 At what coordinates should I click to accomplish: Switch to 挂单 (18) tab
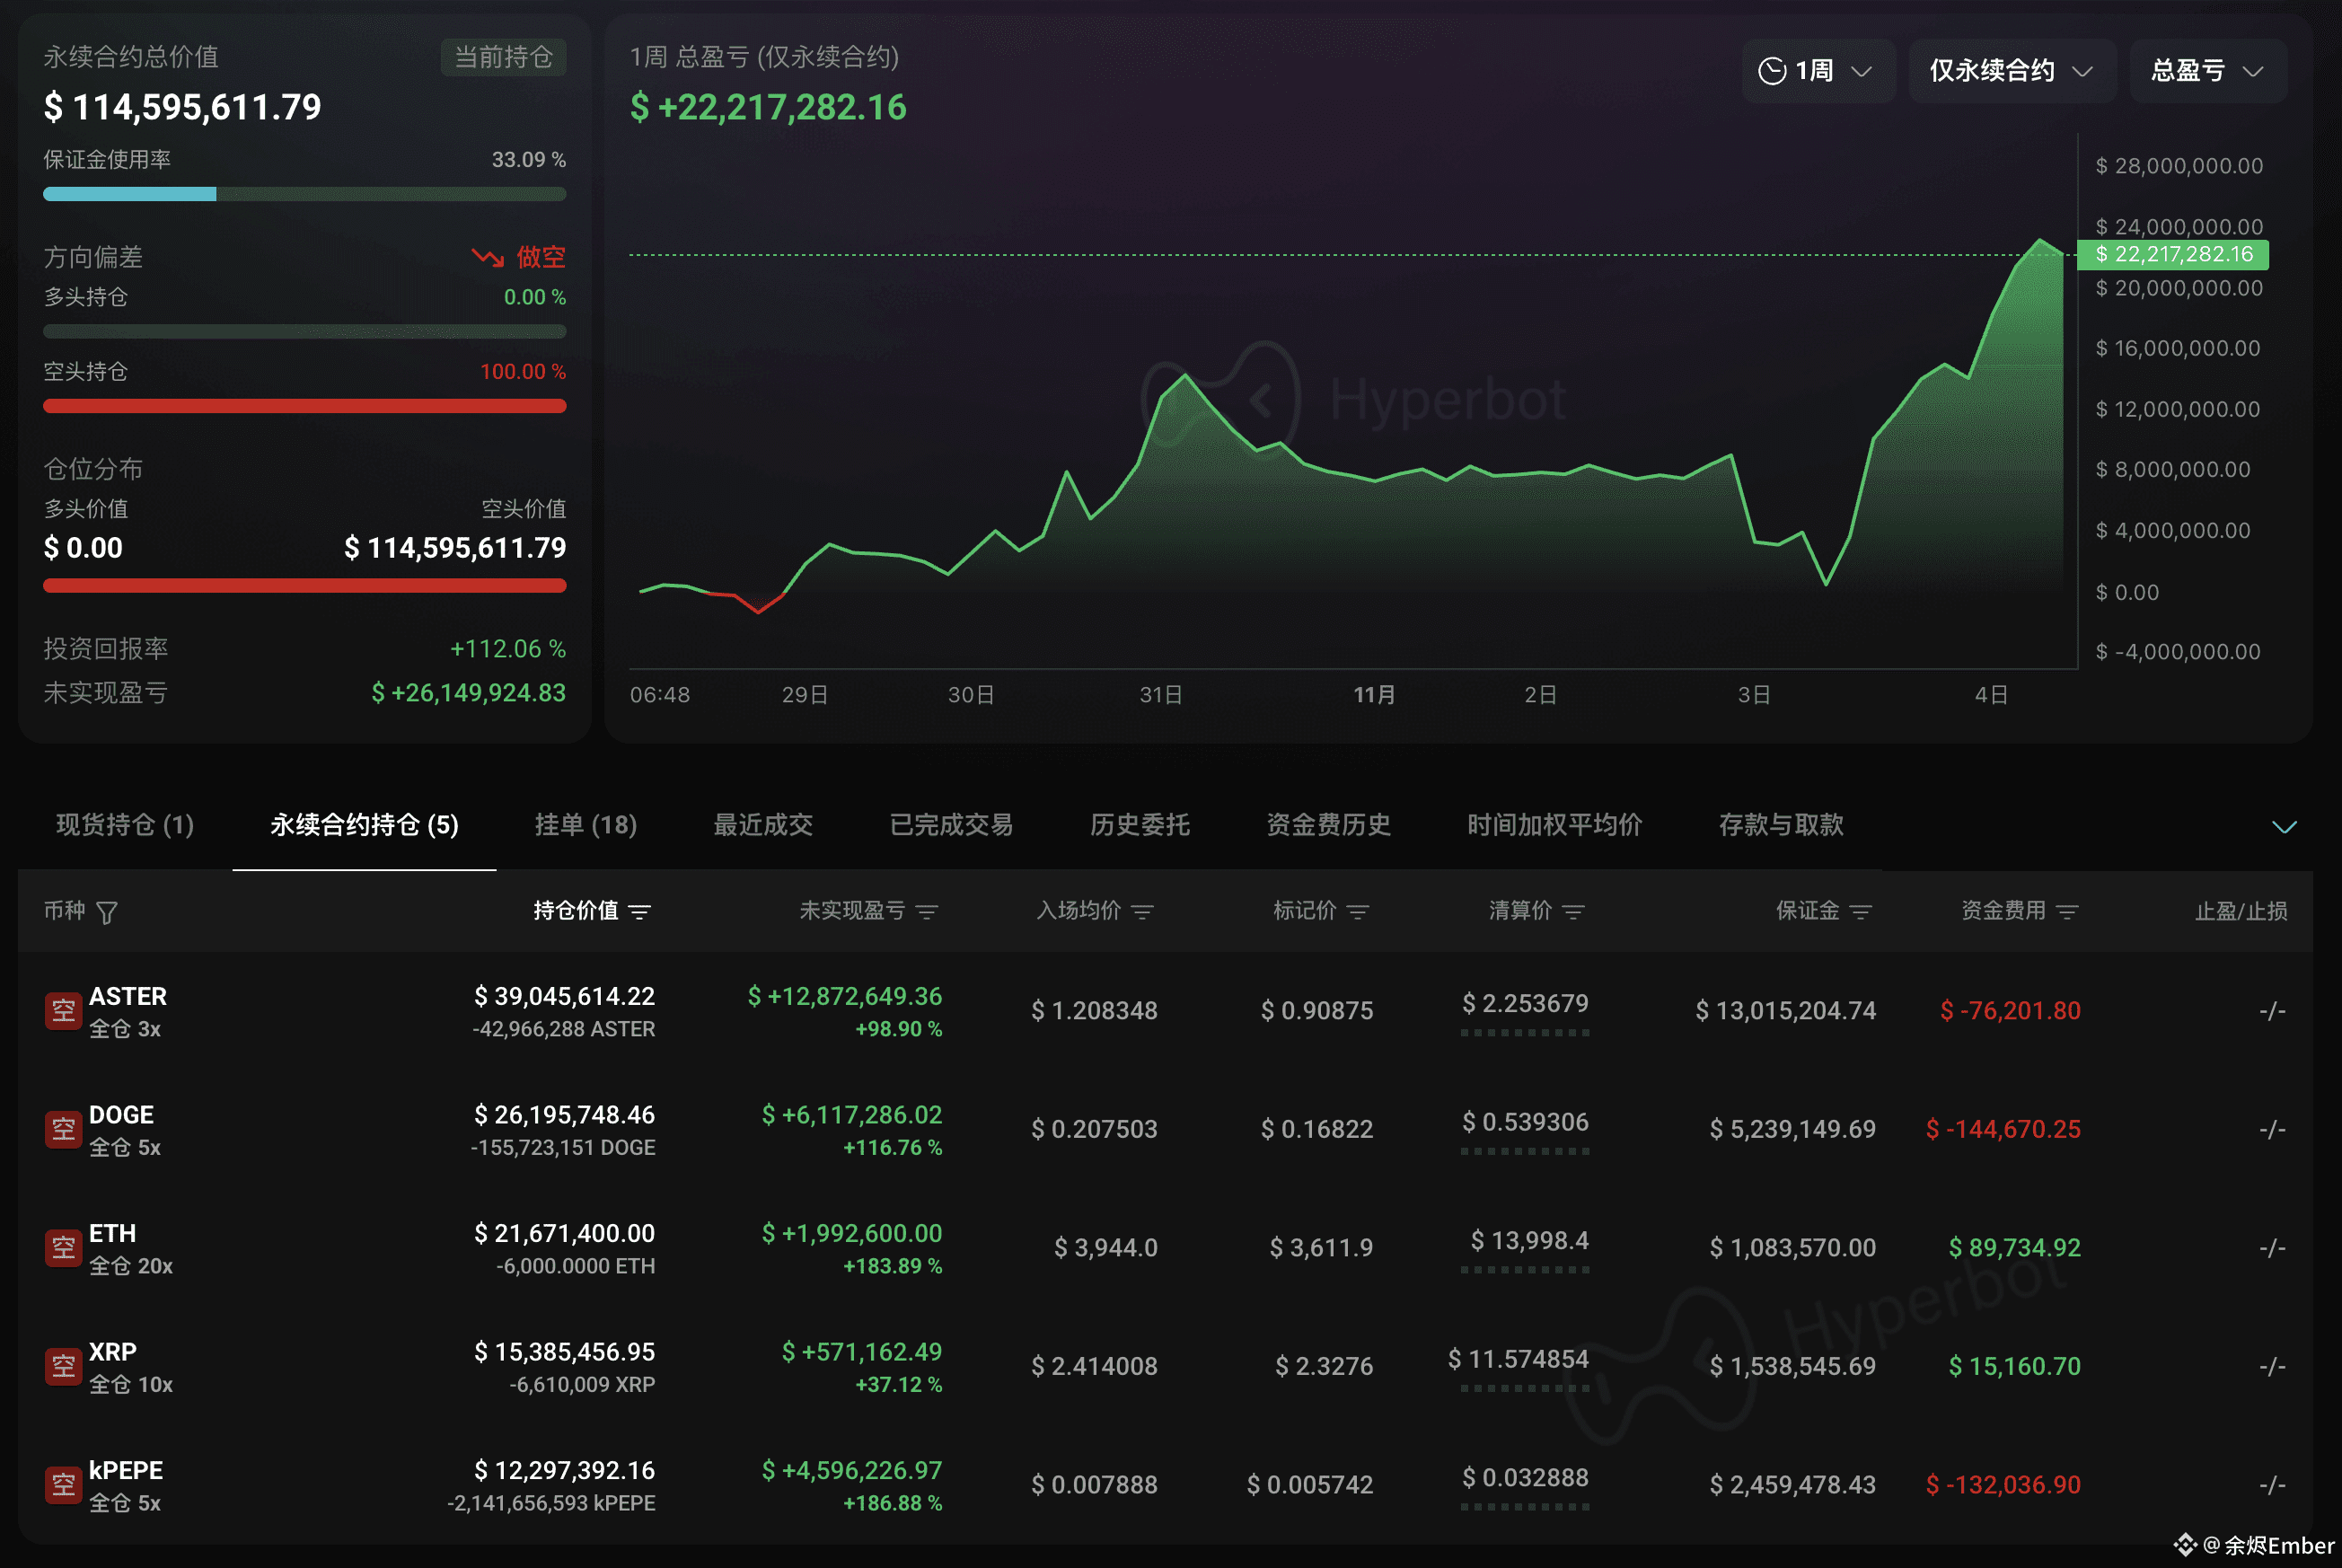point(586,825)
